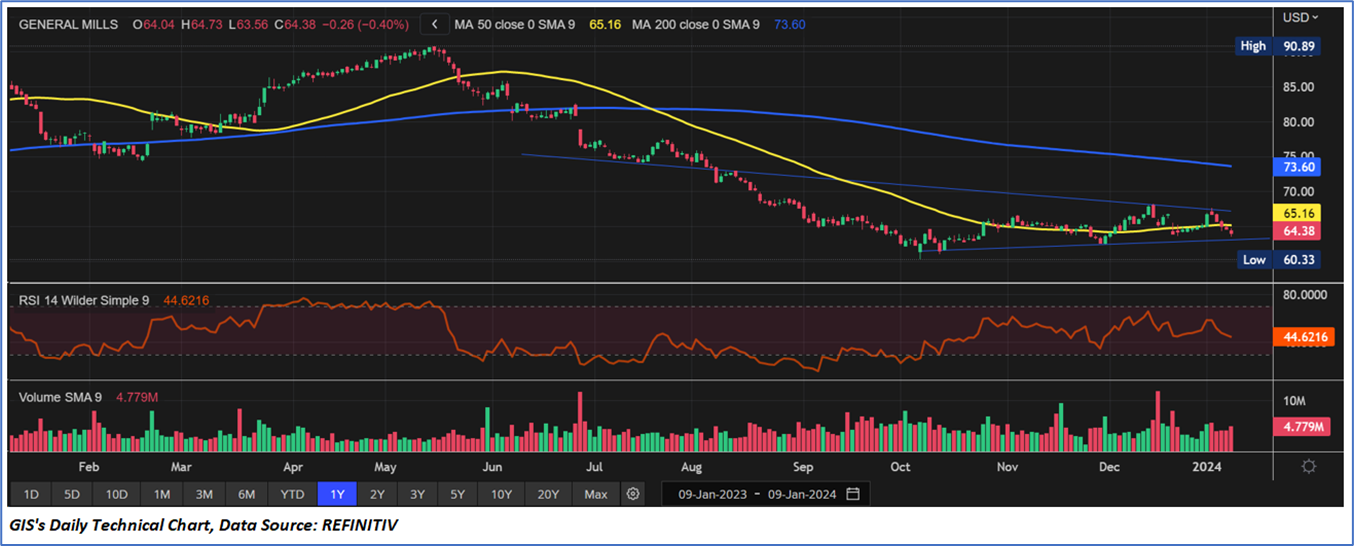Click the orange 44.6216 RSI axis label
Image resolution: width=1354 pixels, height=546 pixels.
click(1303, 338)
